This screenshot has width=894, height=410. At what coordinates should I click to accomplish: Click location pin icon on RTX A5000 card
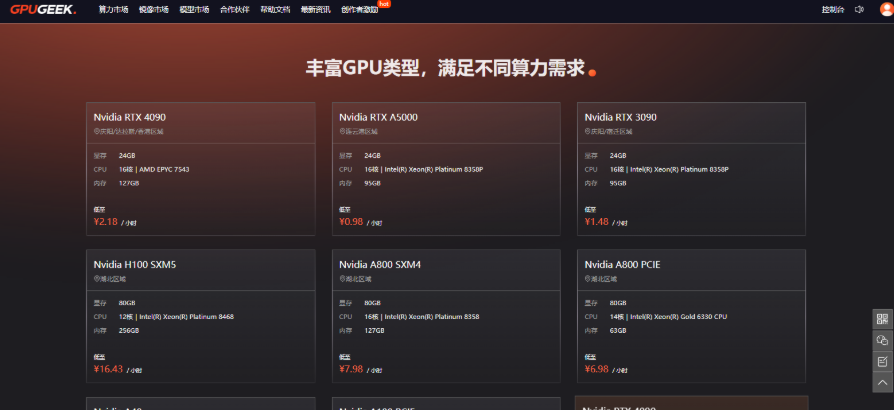[x=342, y=131]
